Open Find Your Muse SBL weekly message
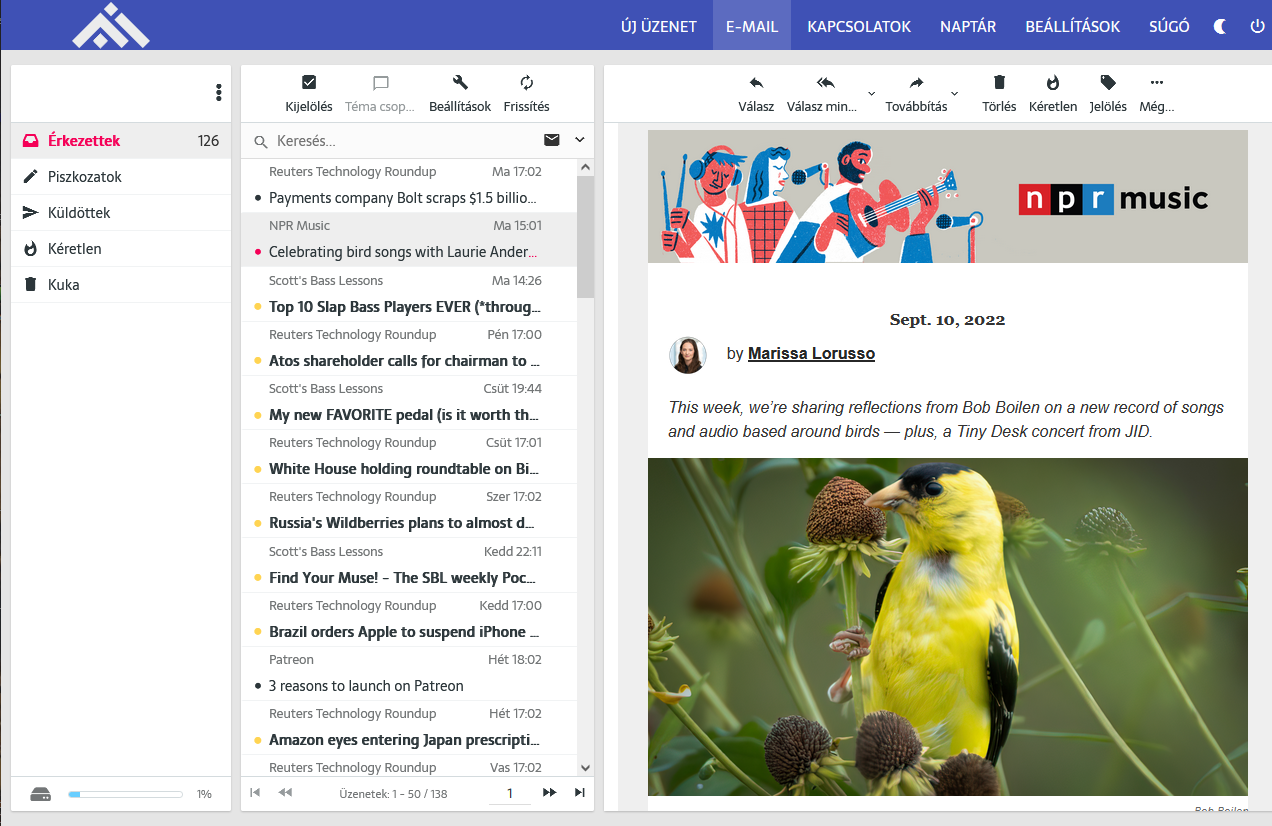 [409, 565]
